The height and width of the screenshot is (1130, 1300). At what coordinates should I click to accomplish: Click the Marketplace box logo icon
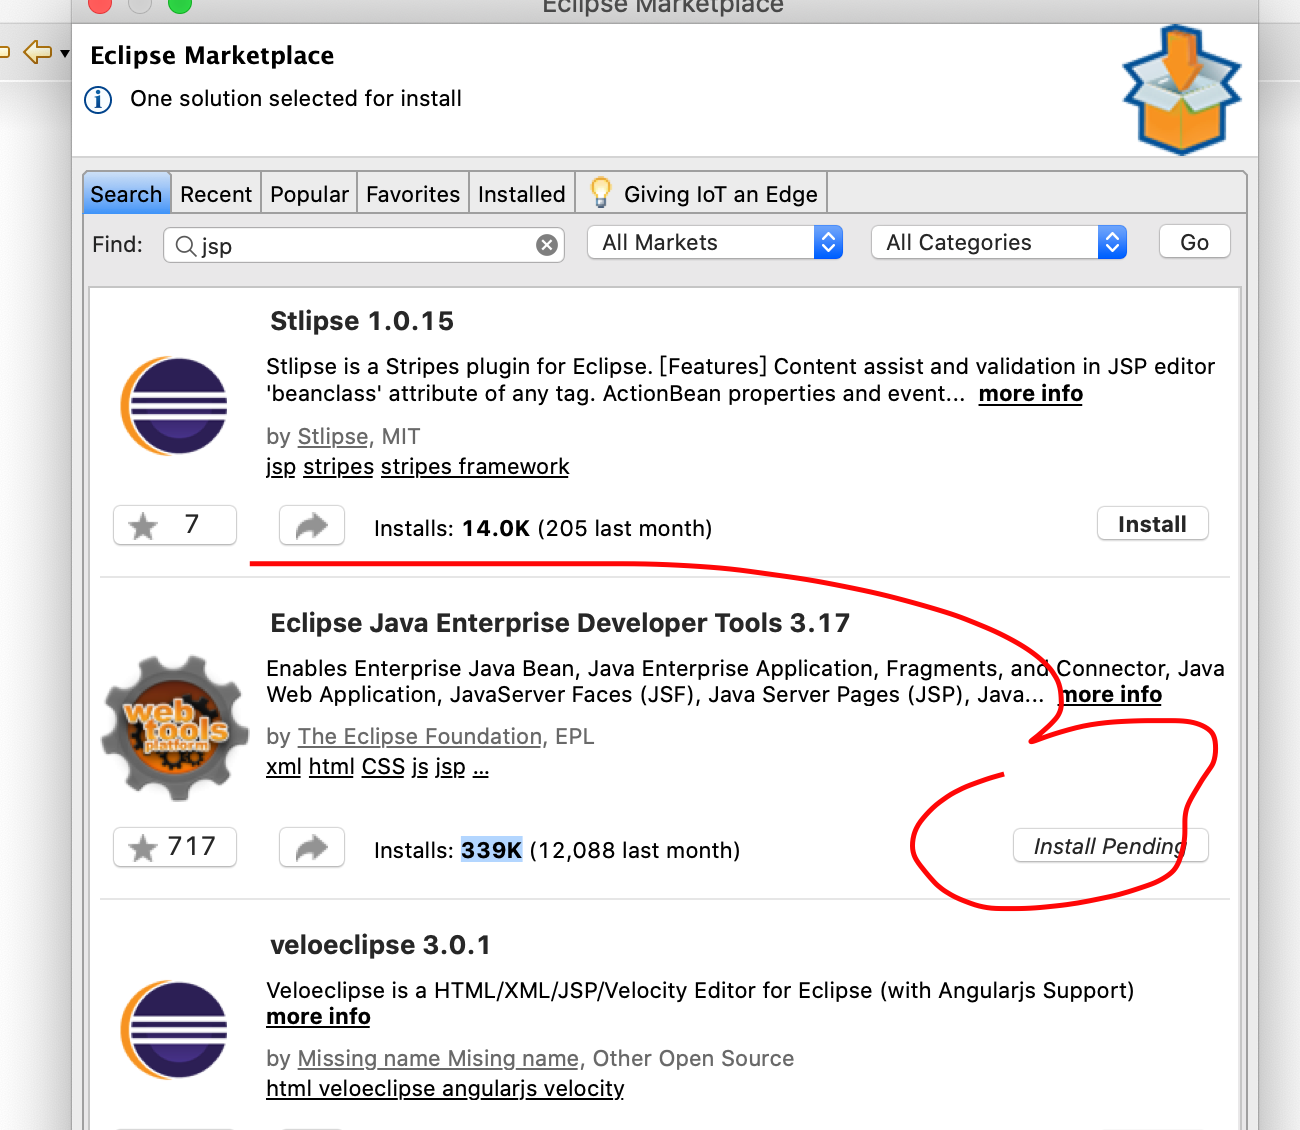(x=1181, y=90)
